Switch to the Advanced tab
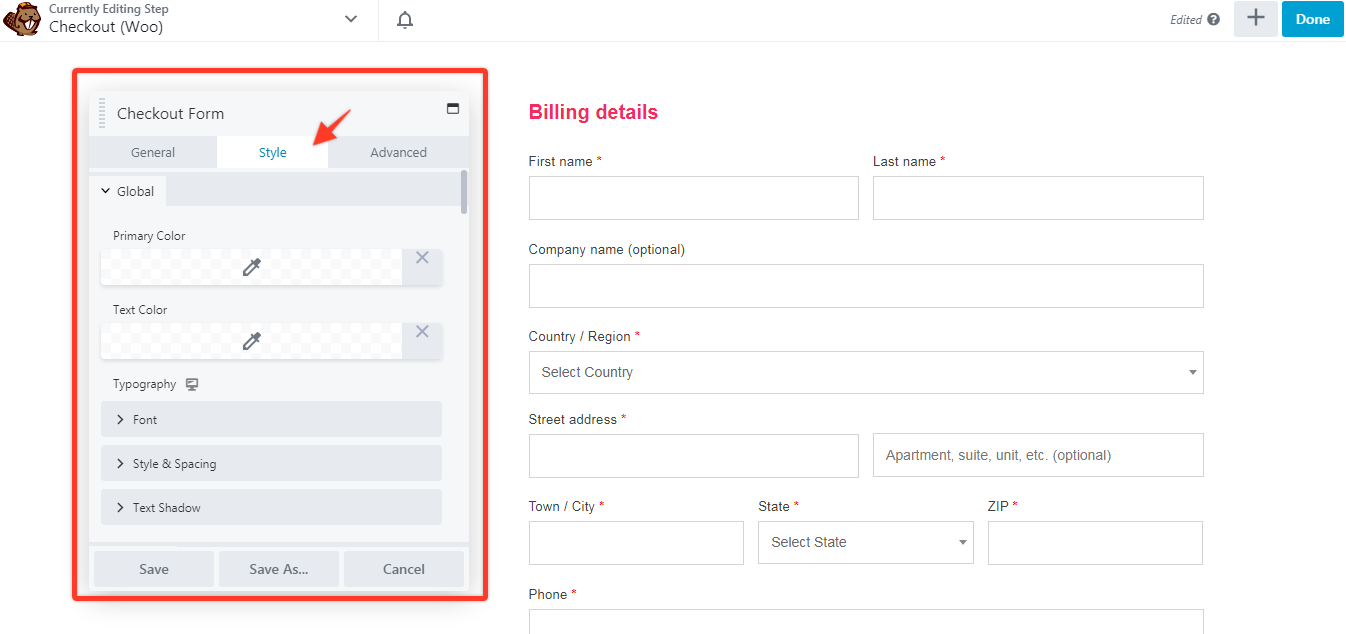This screenshot has height=634, width=1346. [398, 153]
